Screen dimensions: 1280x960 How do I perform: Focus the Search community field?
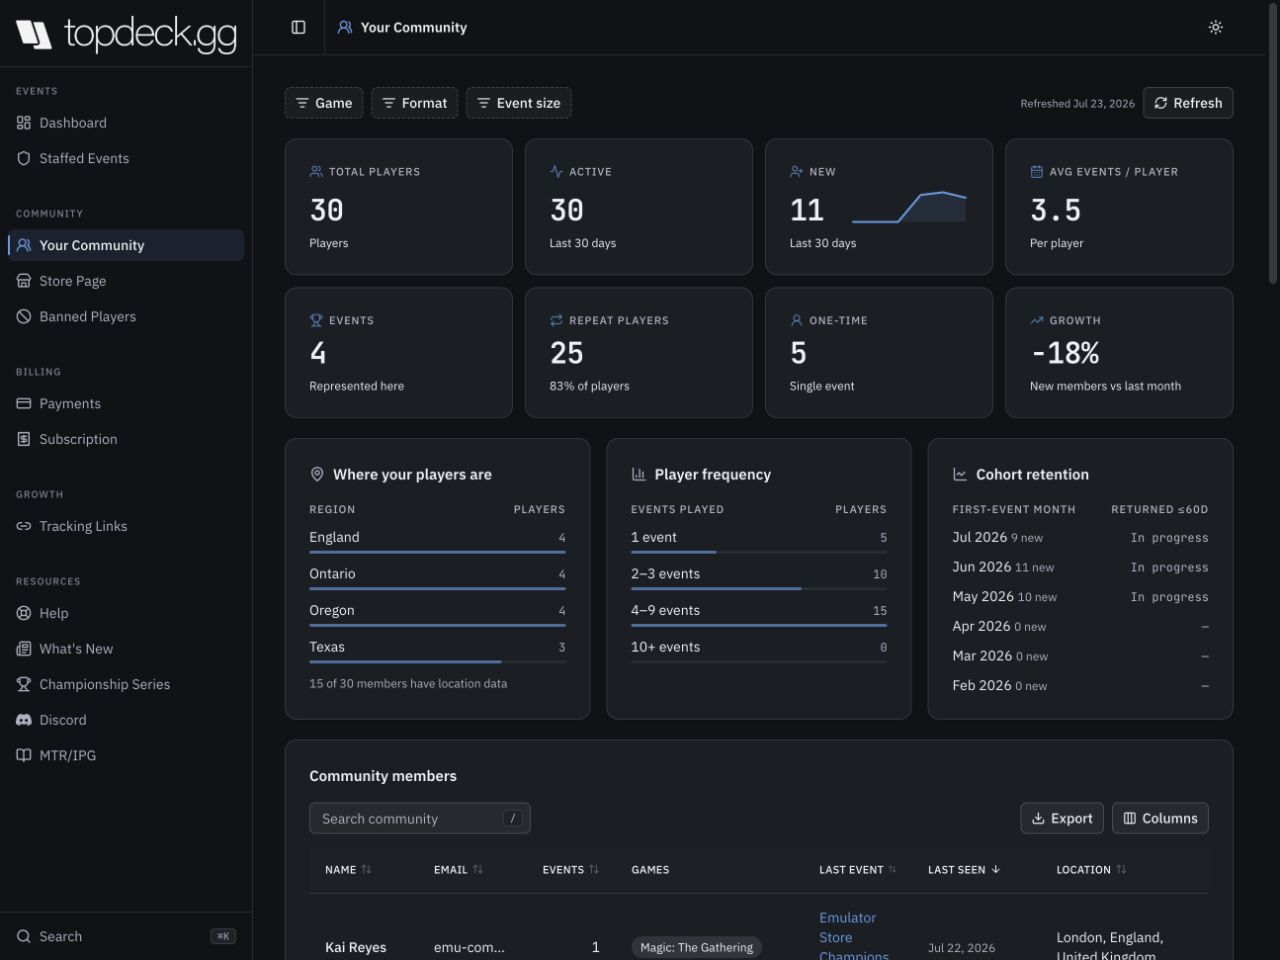click(x=420, y=818)
